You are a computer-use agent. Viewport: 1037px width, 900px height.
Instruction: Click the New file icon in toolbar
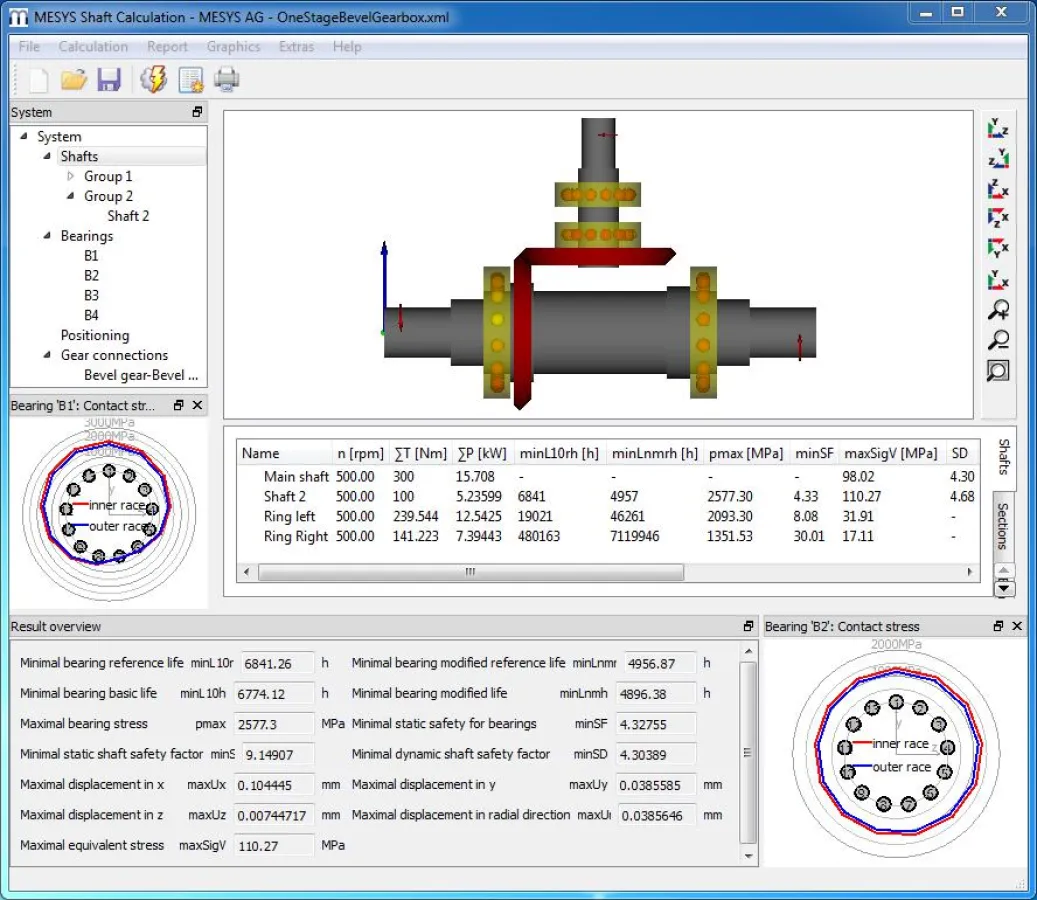coord(38,80)
